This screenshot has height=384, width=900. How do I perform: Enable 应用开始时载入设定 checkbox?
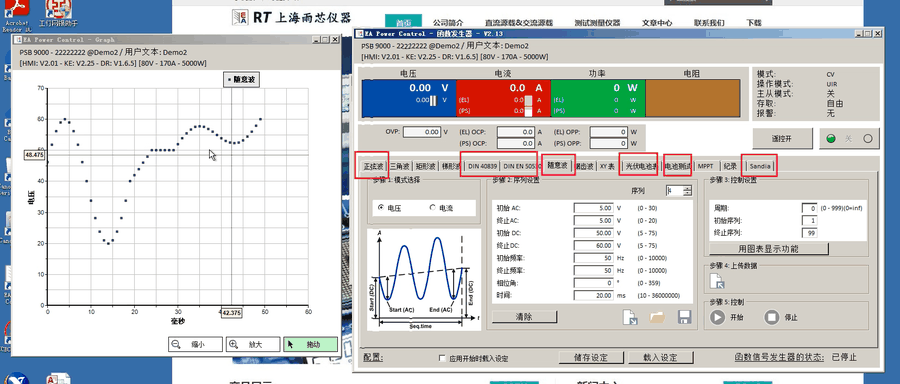pos(442,358)
